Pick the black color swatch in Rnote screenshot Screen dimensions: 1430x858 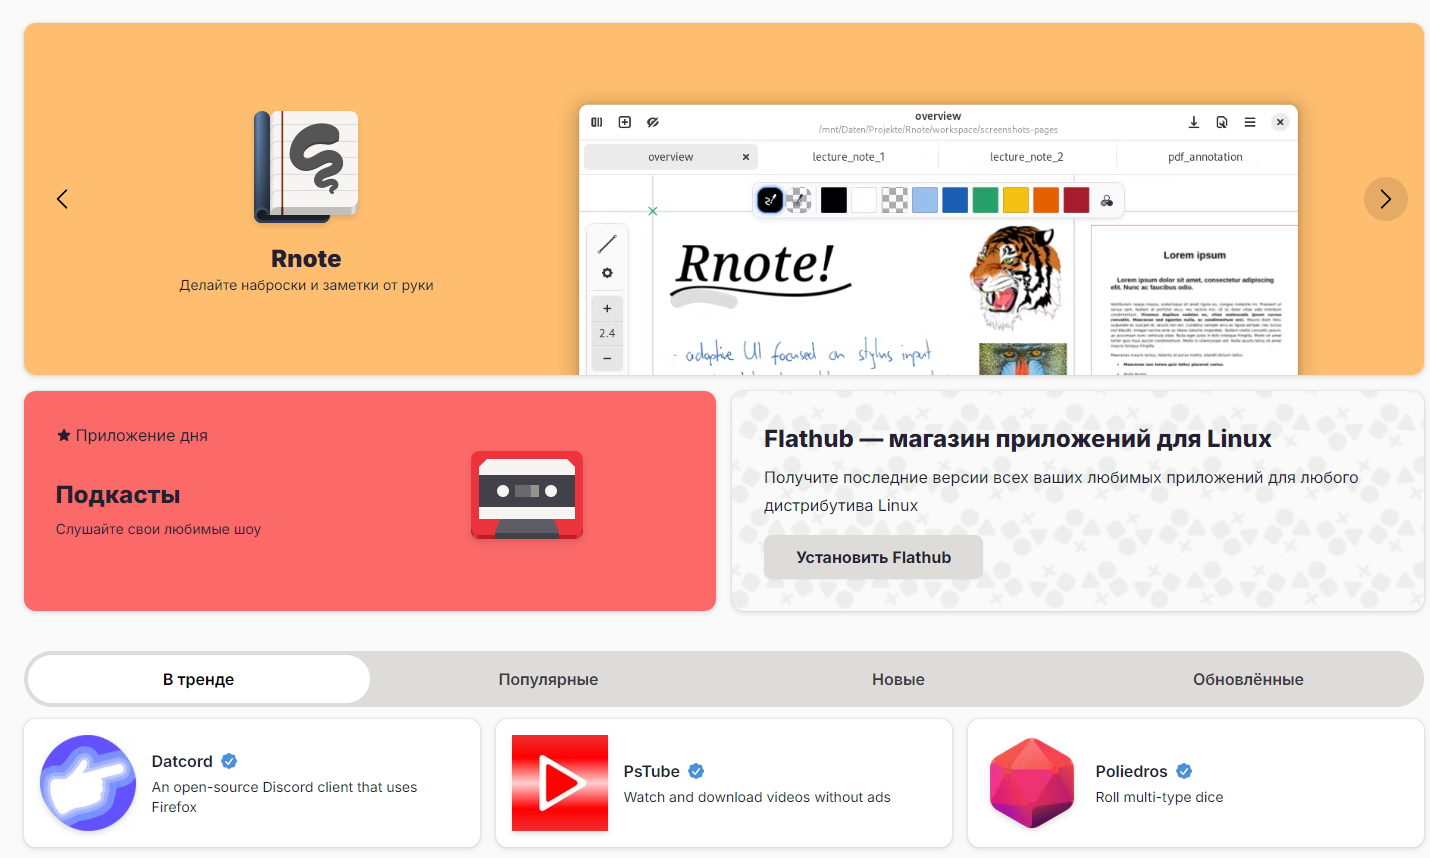coord(834,200)
